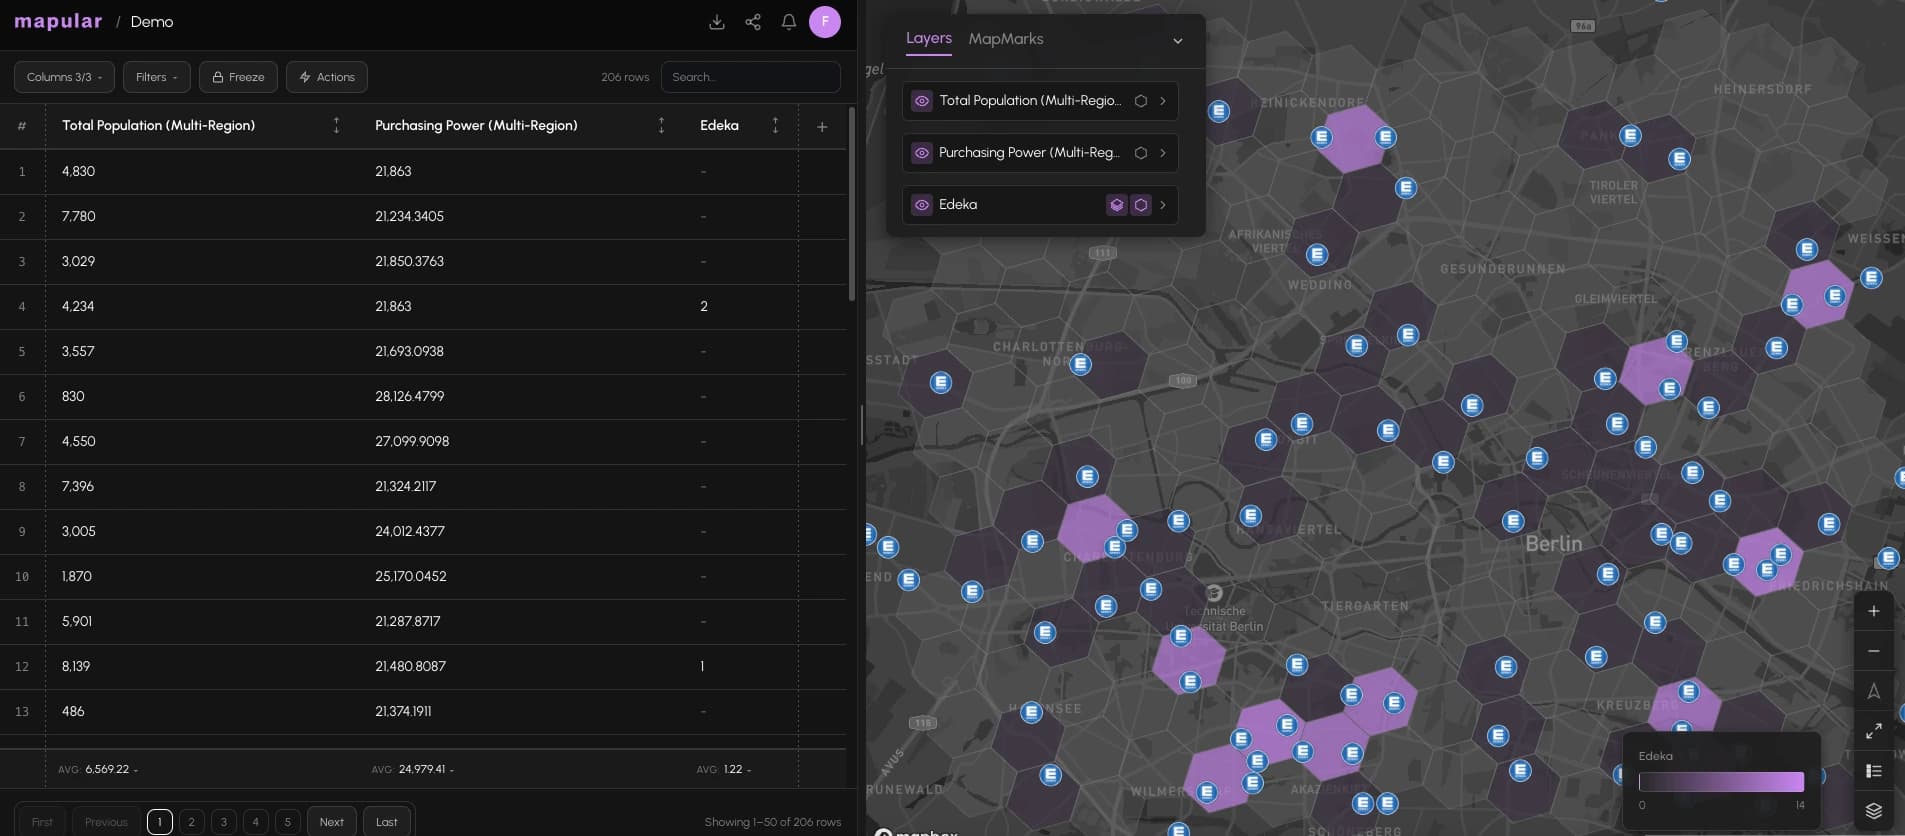This screenshot has height=836, width=1905.
Task: Open the Columns 3/3 dropdown
Action: [64, 77]
